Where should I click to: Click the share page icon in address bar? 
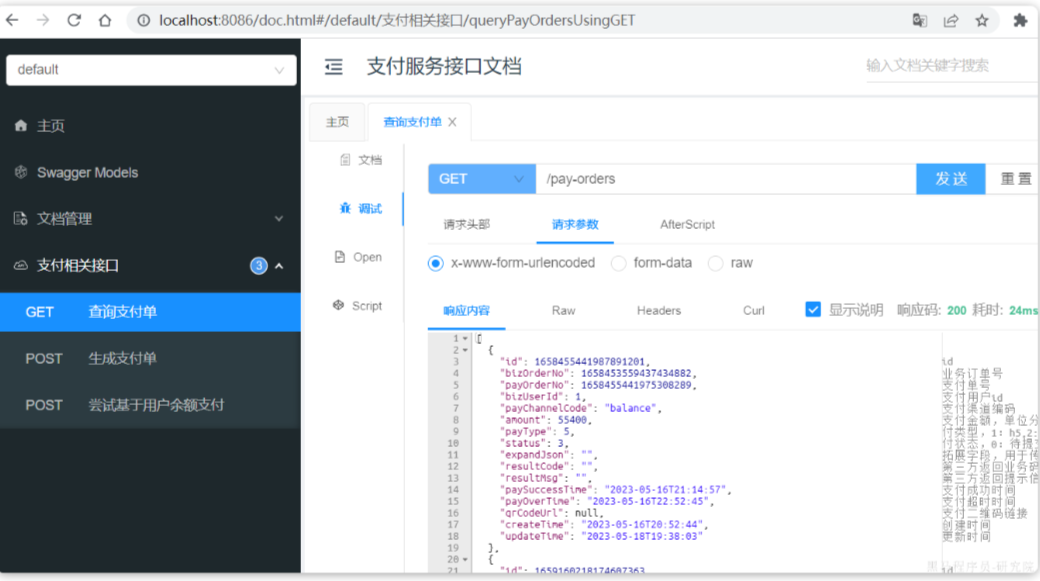coord(950,20)
